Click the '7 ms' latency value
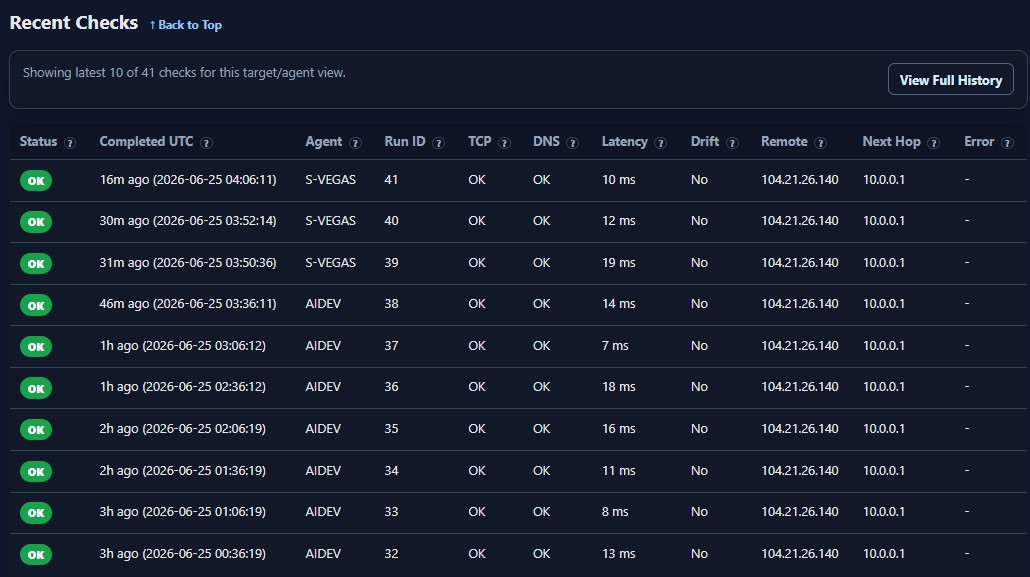Screen dimensions: 1030x577 [x=615, y=346]
